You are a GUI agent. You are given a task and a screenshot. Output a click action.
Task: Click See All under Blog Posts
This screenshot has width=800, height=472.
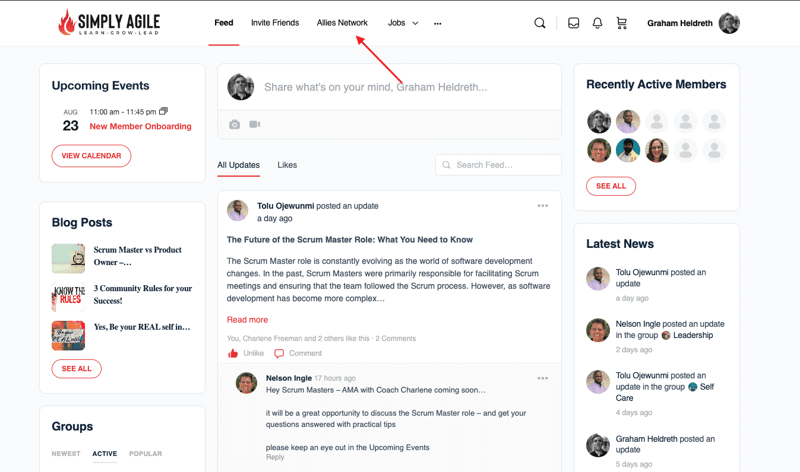(77, 368)
